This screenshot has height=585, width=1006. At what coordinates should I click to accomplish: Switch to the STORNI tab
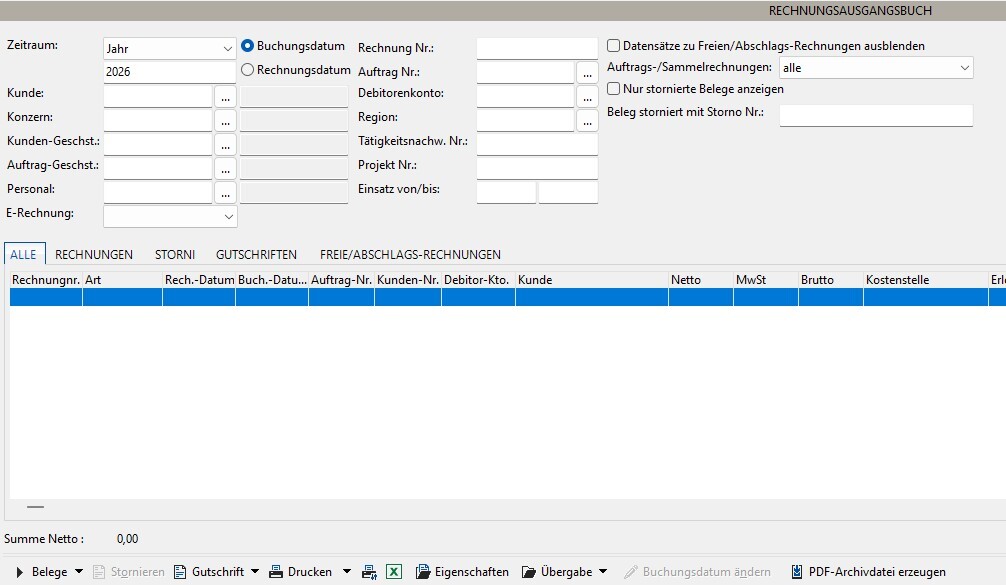[x=175, y=255]
